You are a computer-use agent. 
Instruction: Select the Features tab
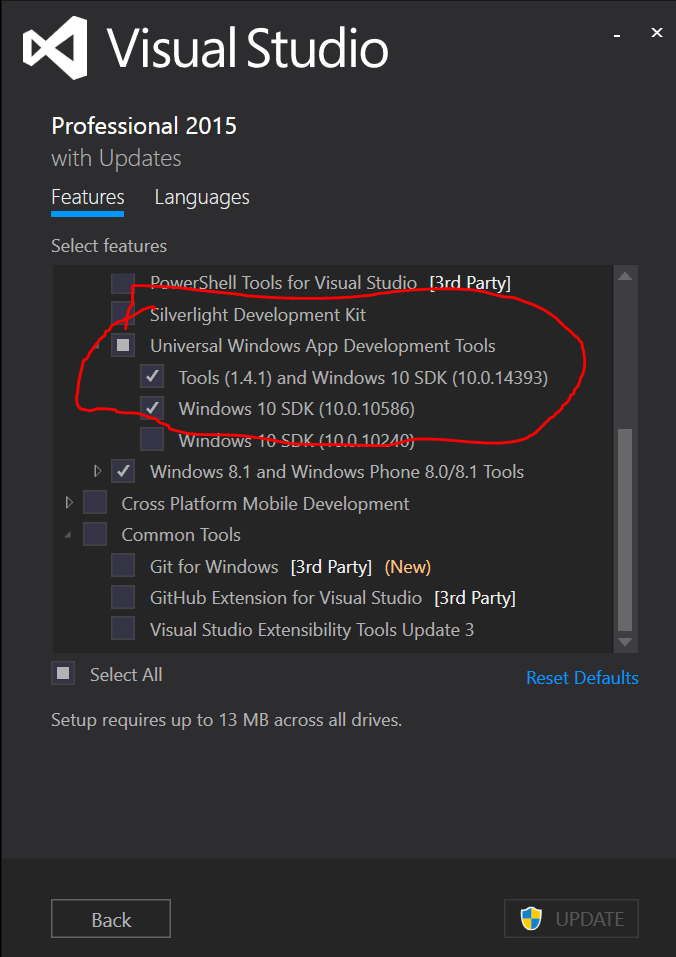click(87, 197)
